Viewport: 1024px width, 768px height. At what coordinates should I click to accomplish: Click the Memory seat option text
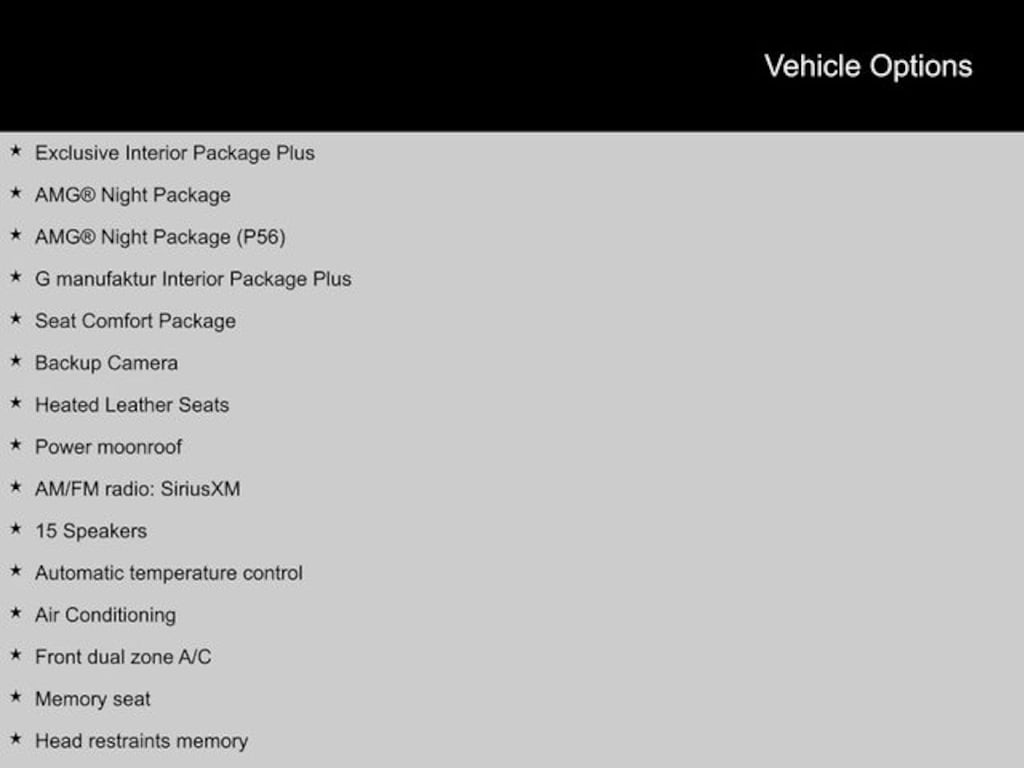pyautogui.click(x=92, y=699)
